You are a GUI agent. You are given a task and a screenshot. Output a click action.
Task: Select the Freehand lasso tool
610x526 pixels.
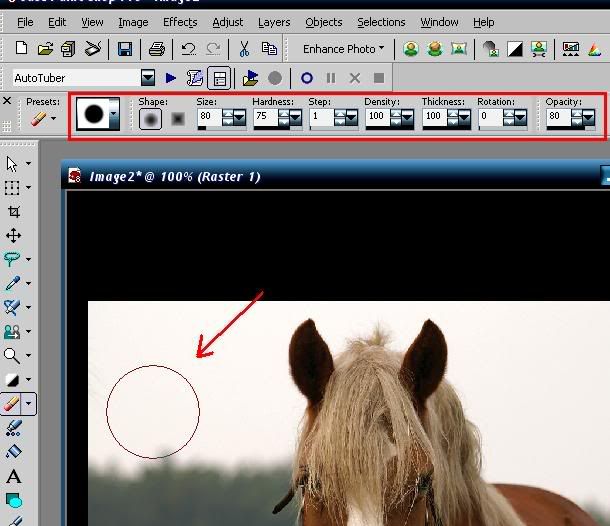click(12, 259)
